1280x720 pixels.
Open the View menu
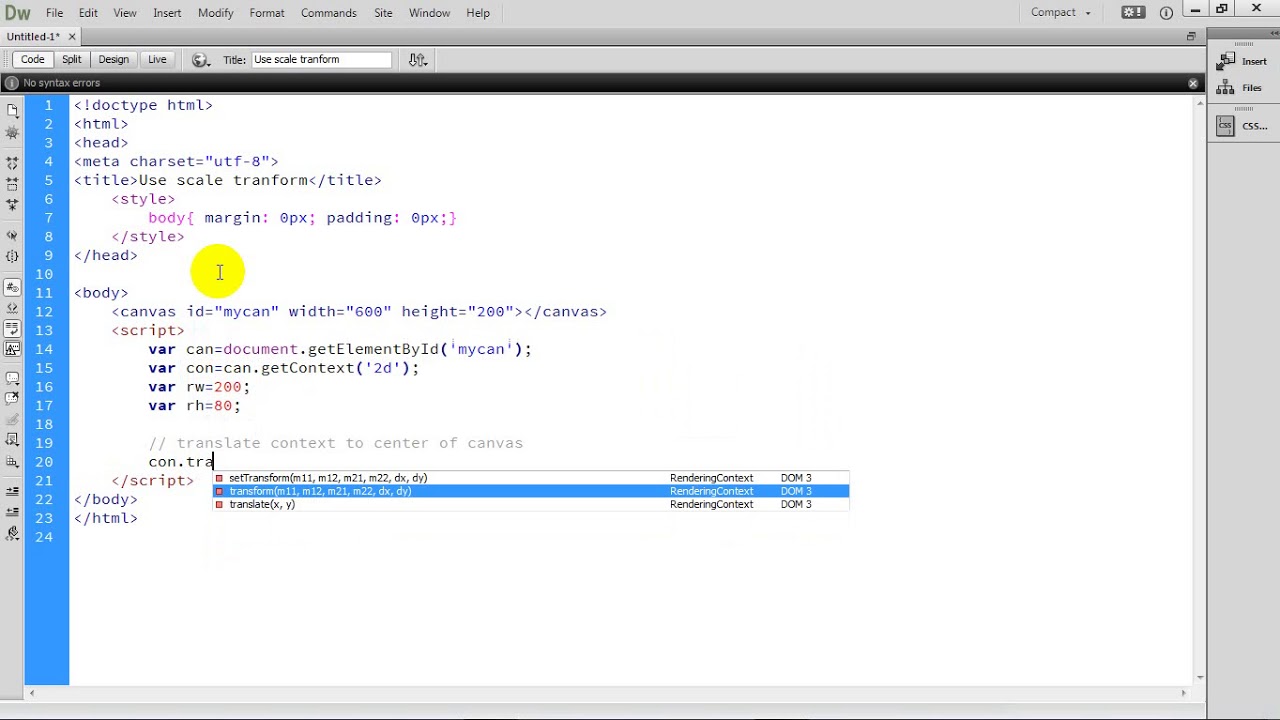(125, 13)
